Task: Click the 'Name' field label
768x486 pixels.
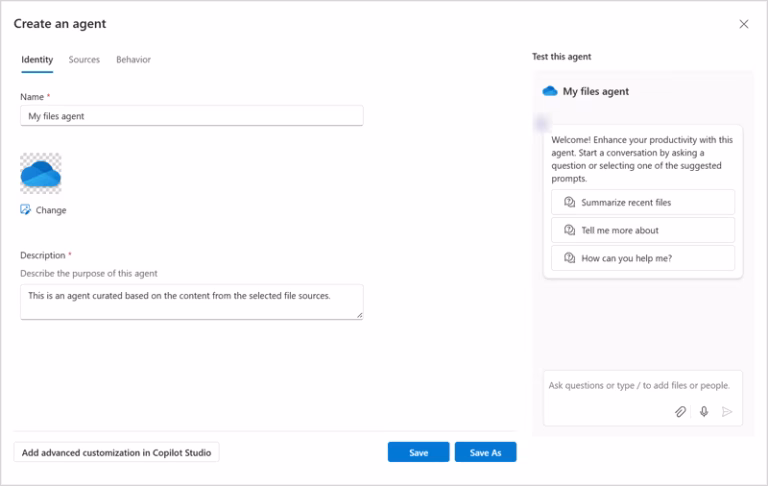Action: tap(32, 97)
